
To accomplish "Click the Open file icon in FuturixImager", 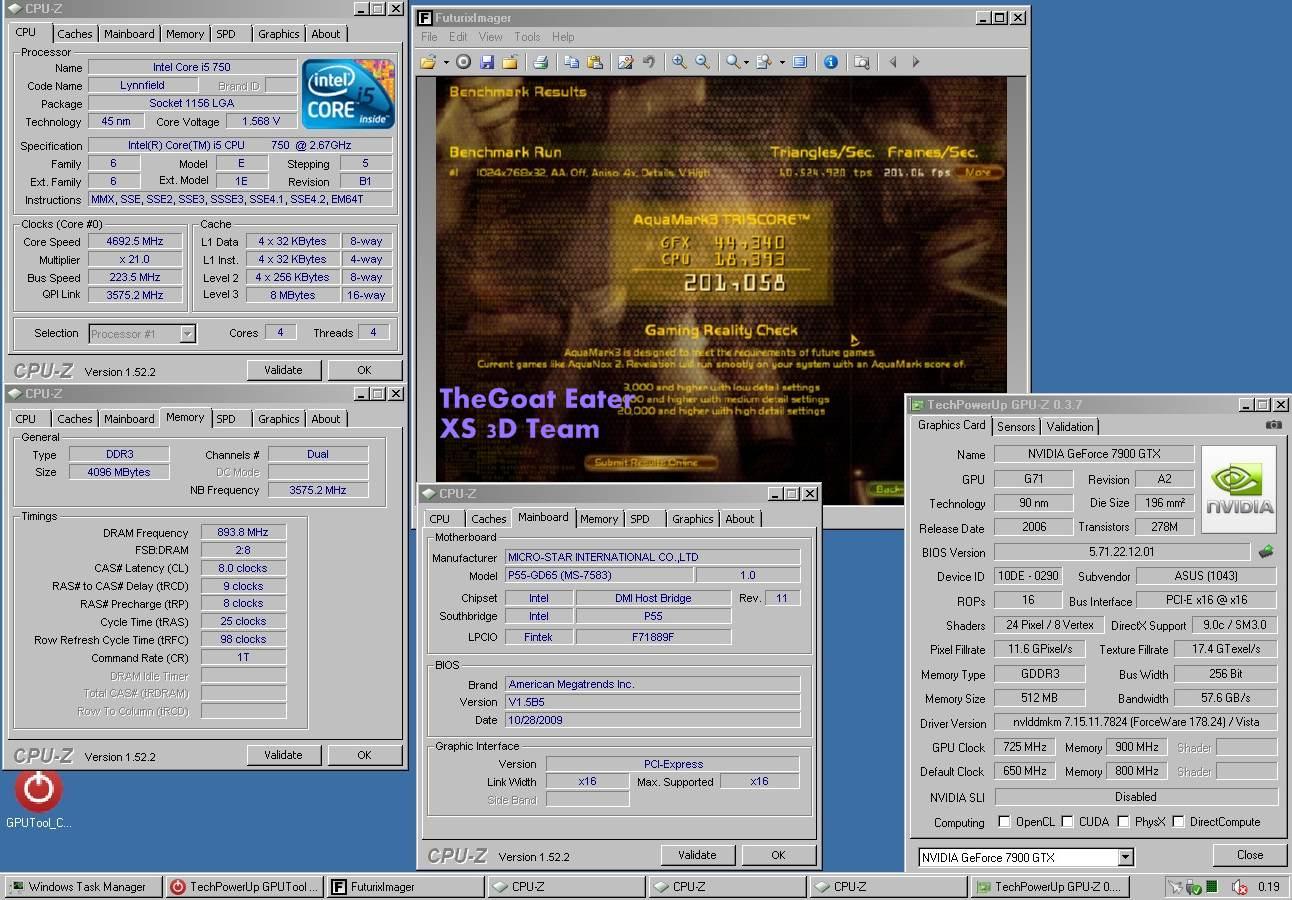I will click(428, 62).
